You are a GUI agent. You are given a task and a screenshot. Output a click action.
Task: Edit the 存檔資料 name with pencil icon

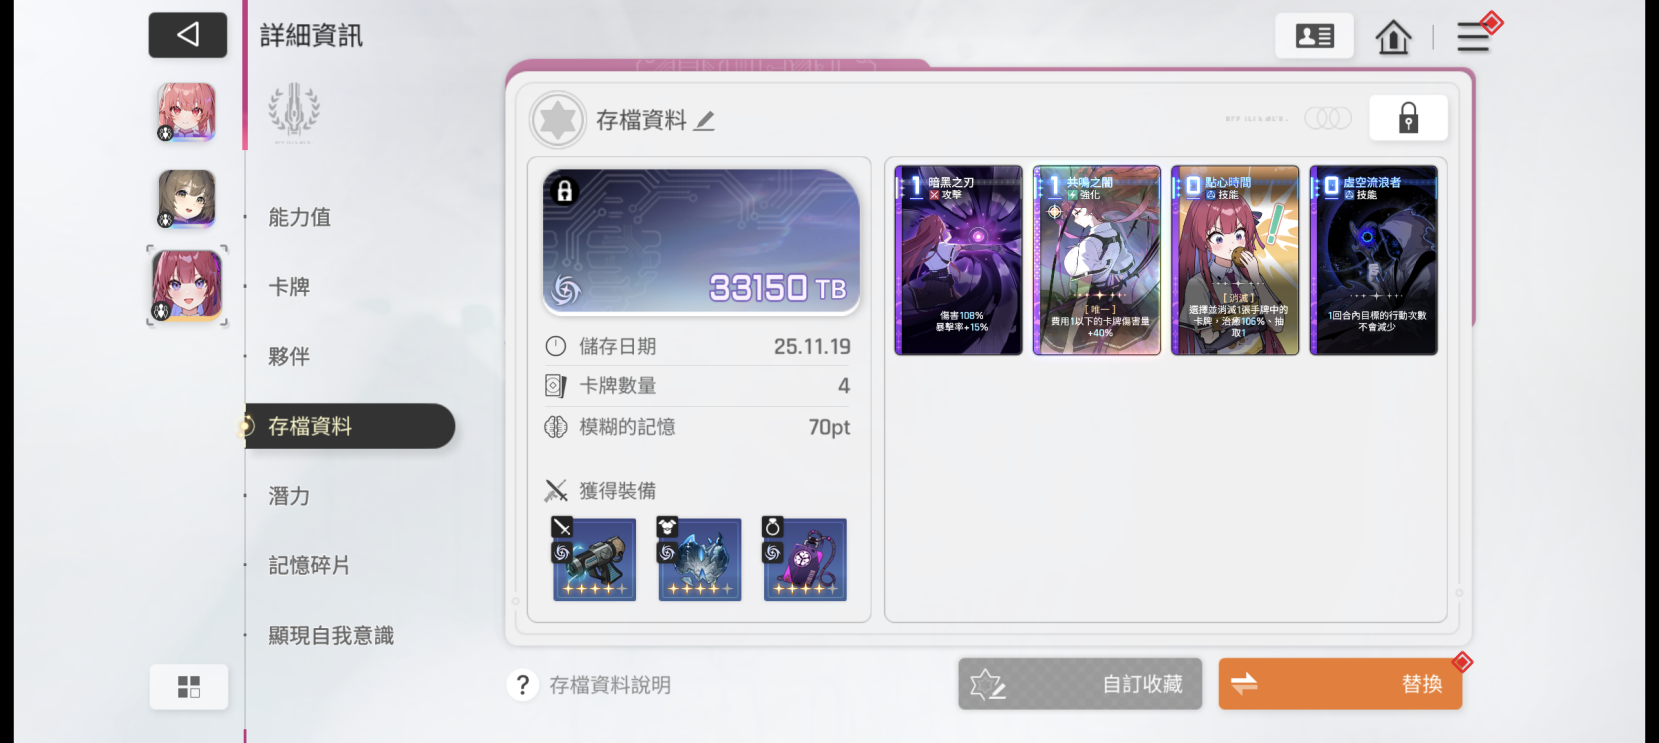(x=705, y=121)
